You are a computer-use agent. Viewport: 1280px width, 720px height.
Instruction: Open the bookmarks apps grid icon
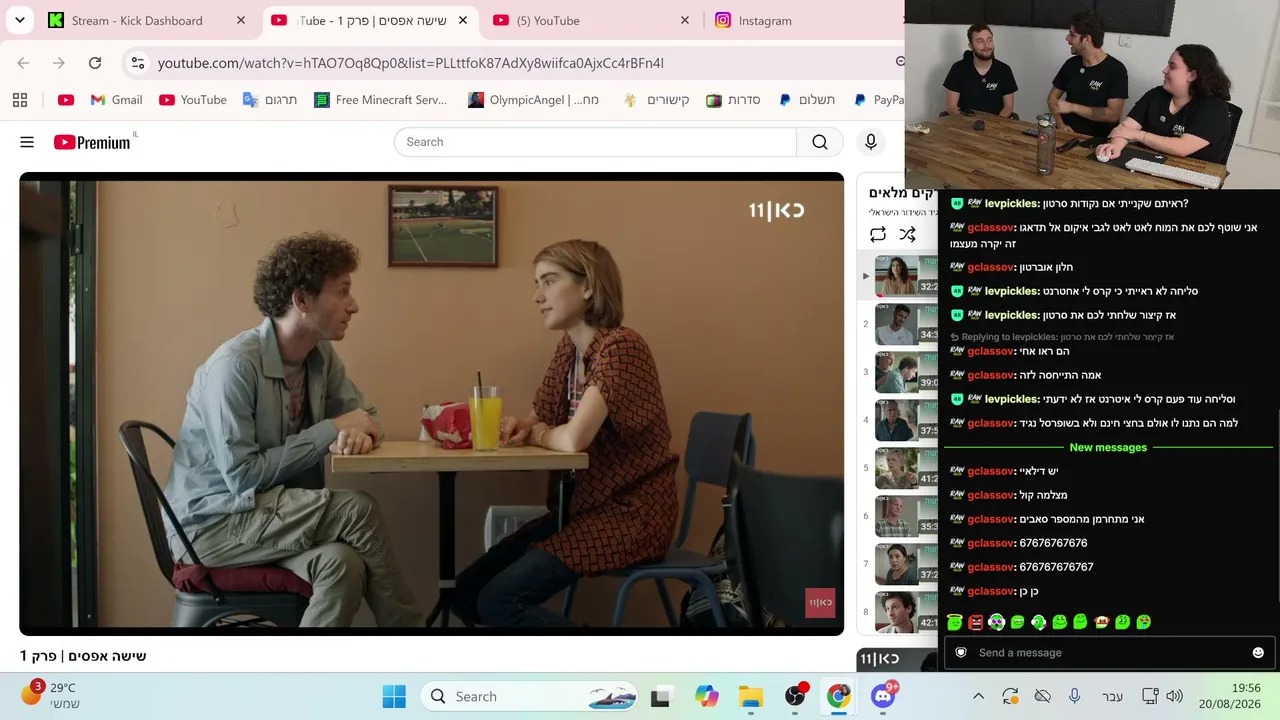20,100
